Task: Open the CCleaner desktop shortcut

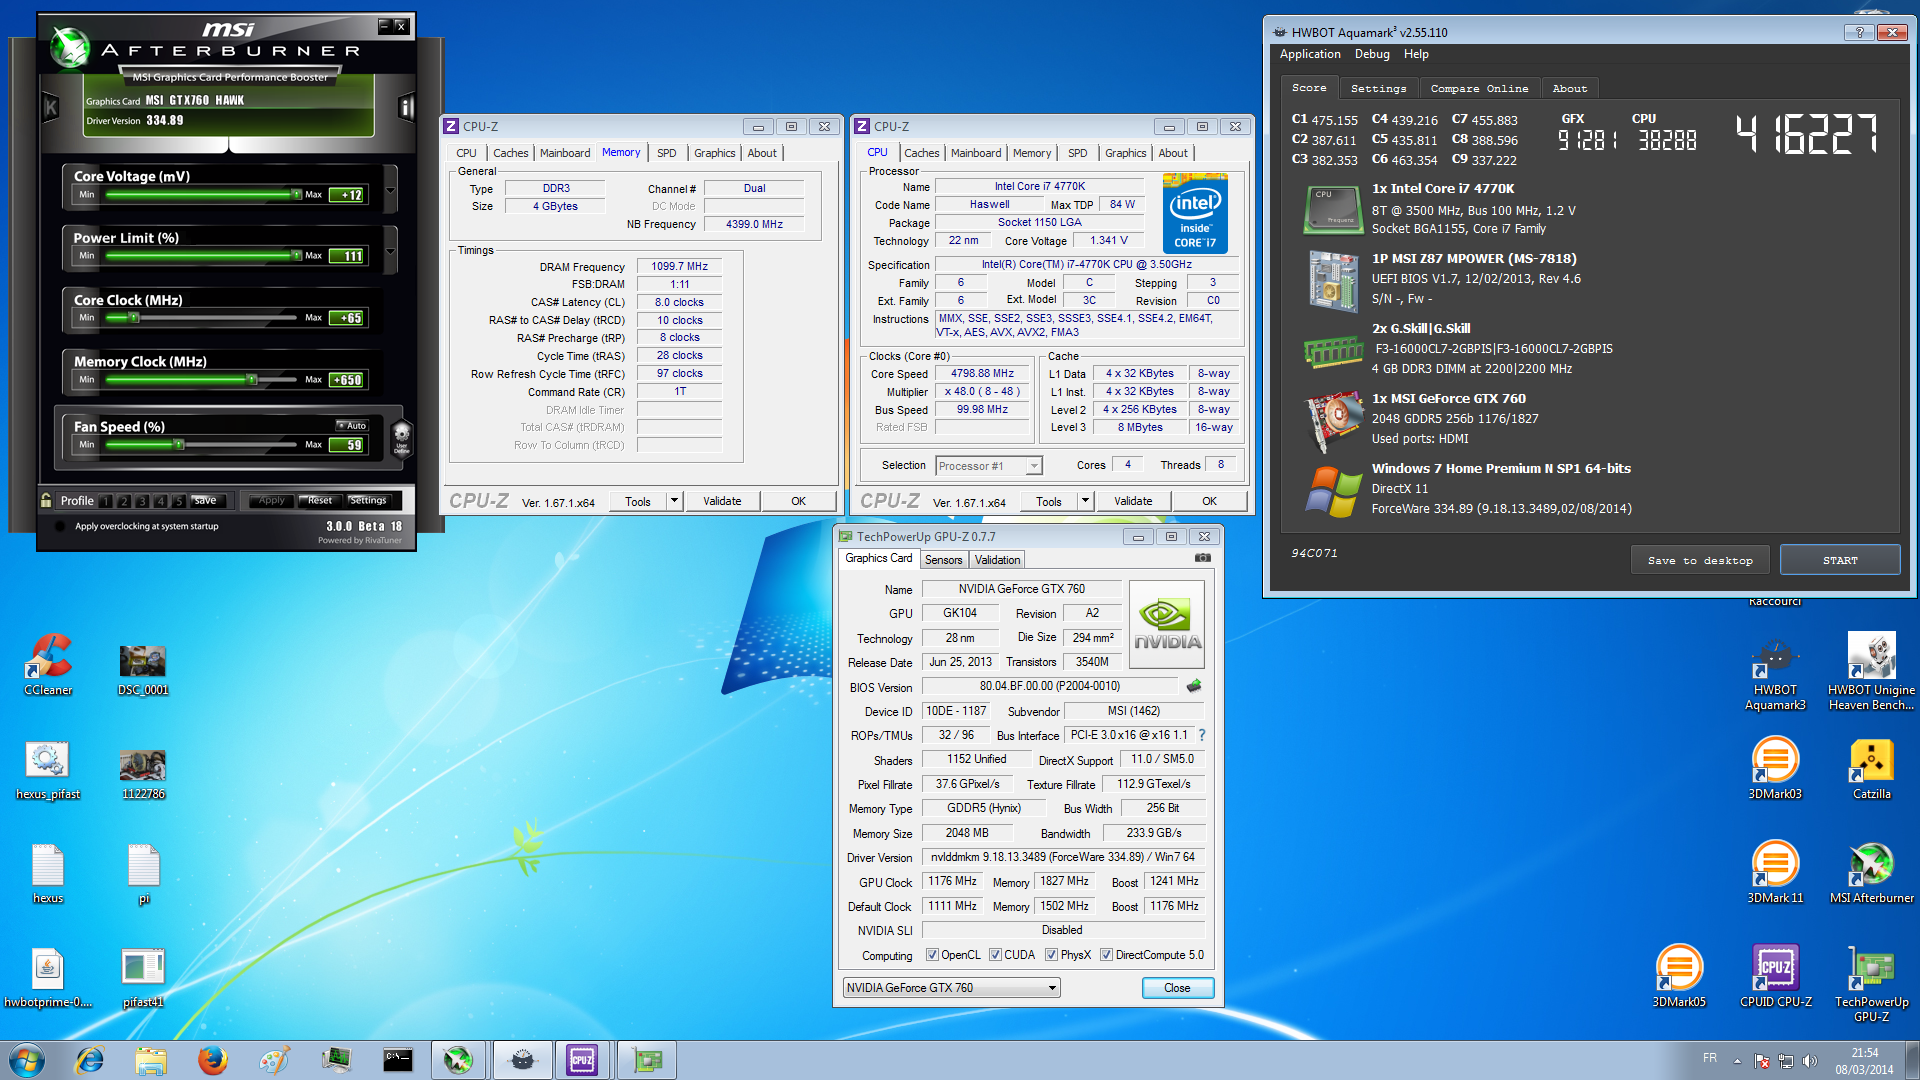Action: point(48,664)
